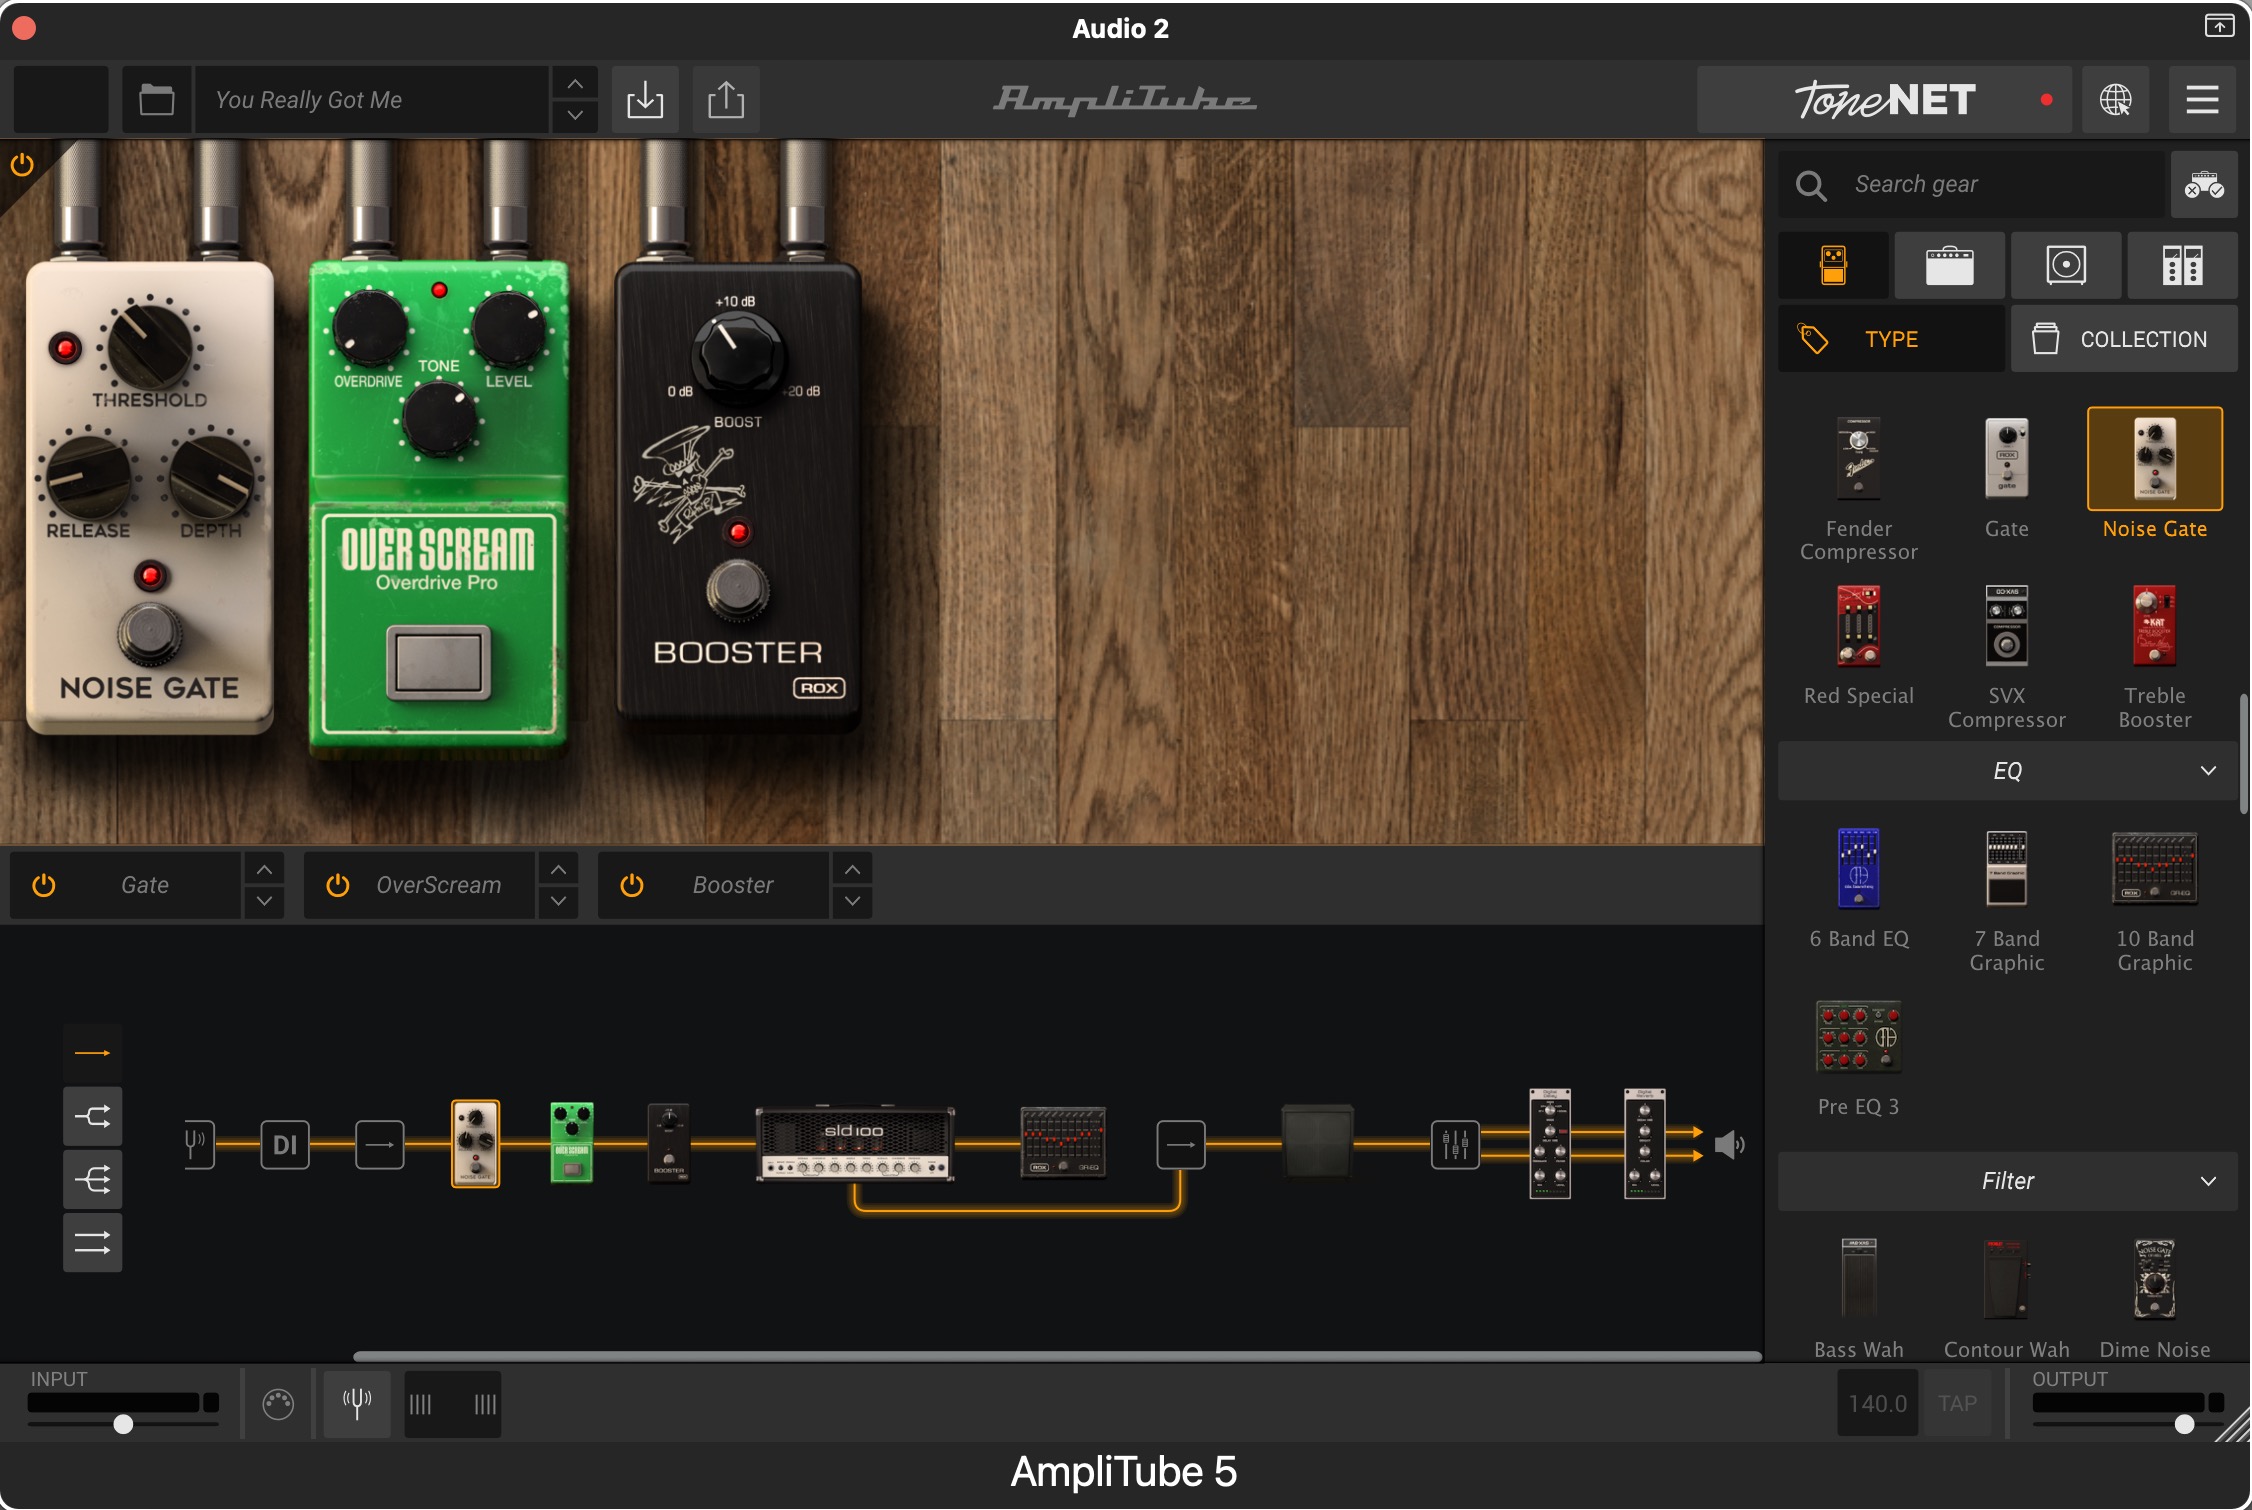Choose the dual parallel routing
This screenshot has height=1510, width=2252.
(93, 1243)
